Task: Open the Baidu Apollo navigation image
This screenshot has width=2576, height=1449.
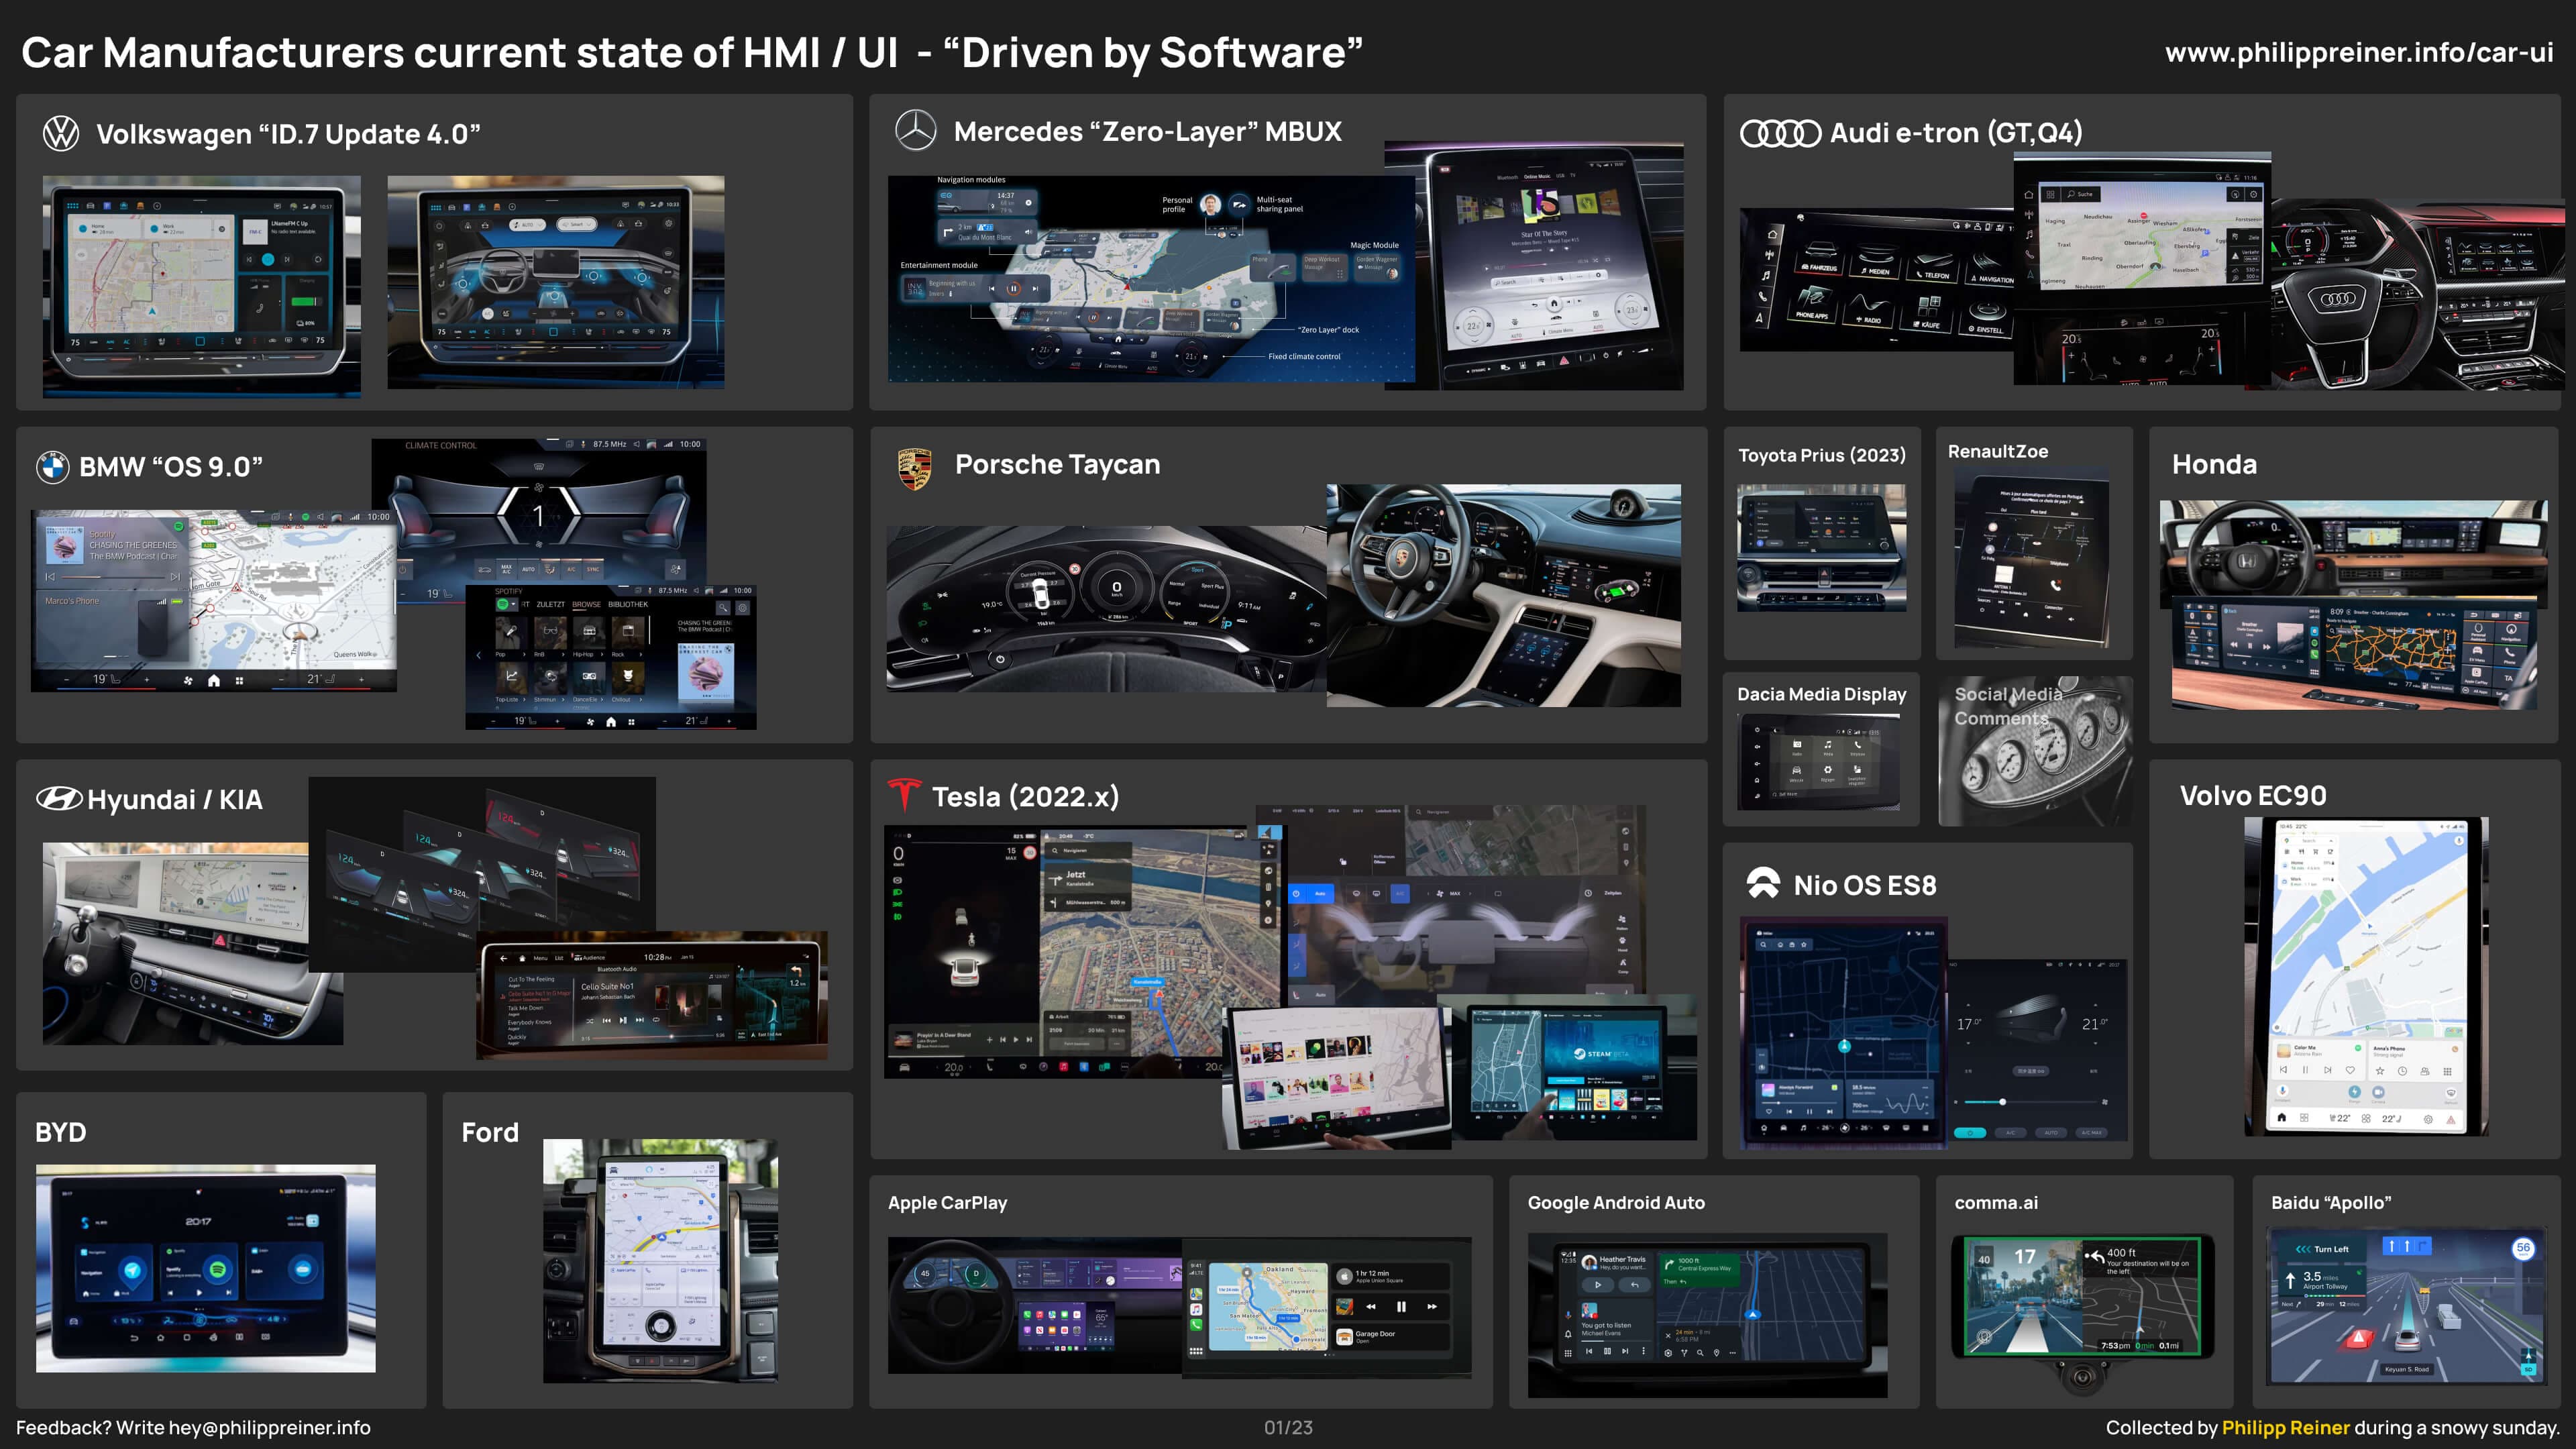Action: coord(2408,1307)
